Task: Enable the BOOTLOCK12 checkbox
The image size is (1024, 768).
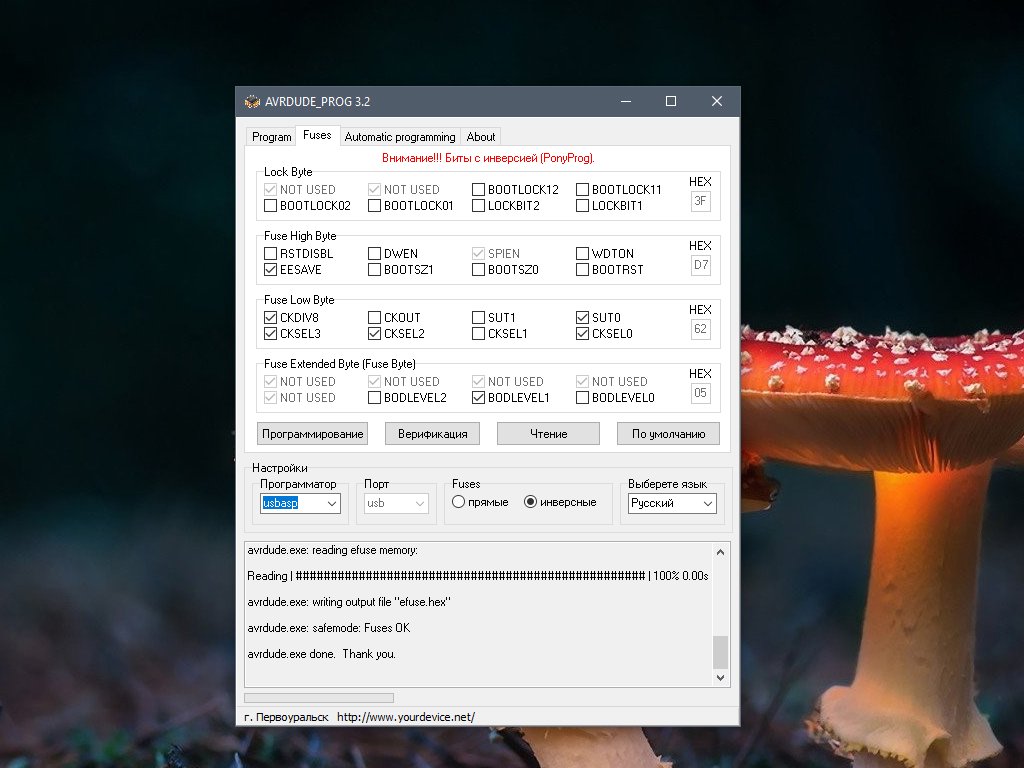Action: [x=479, y=190]
